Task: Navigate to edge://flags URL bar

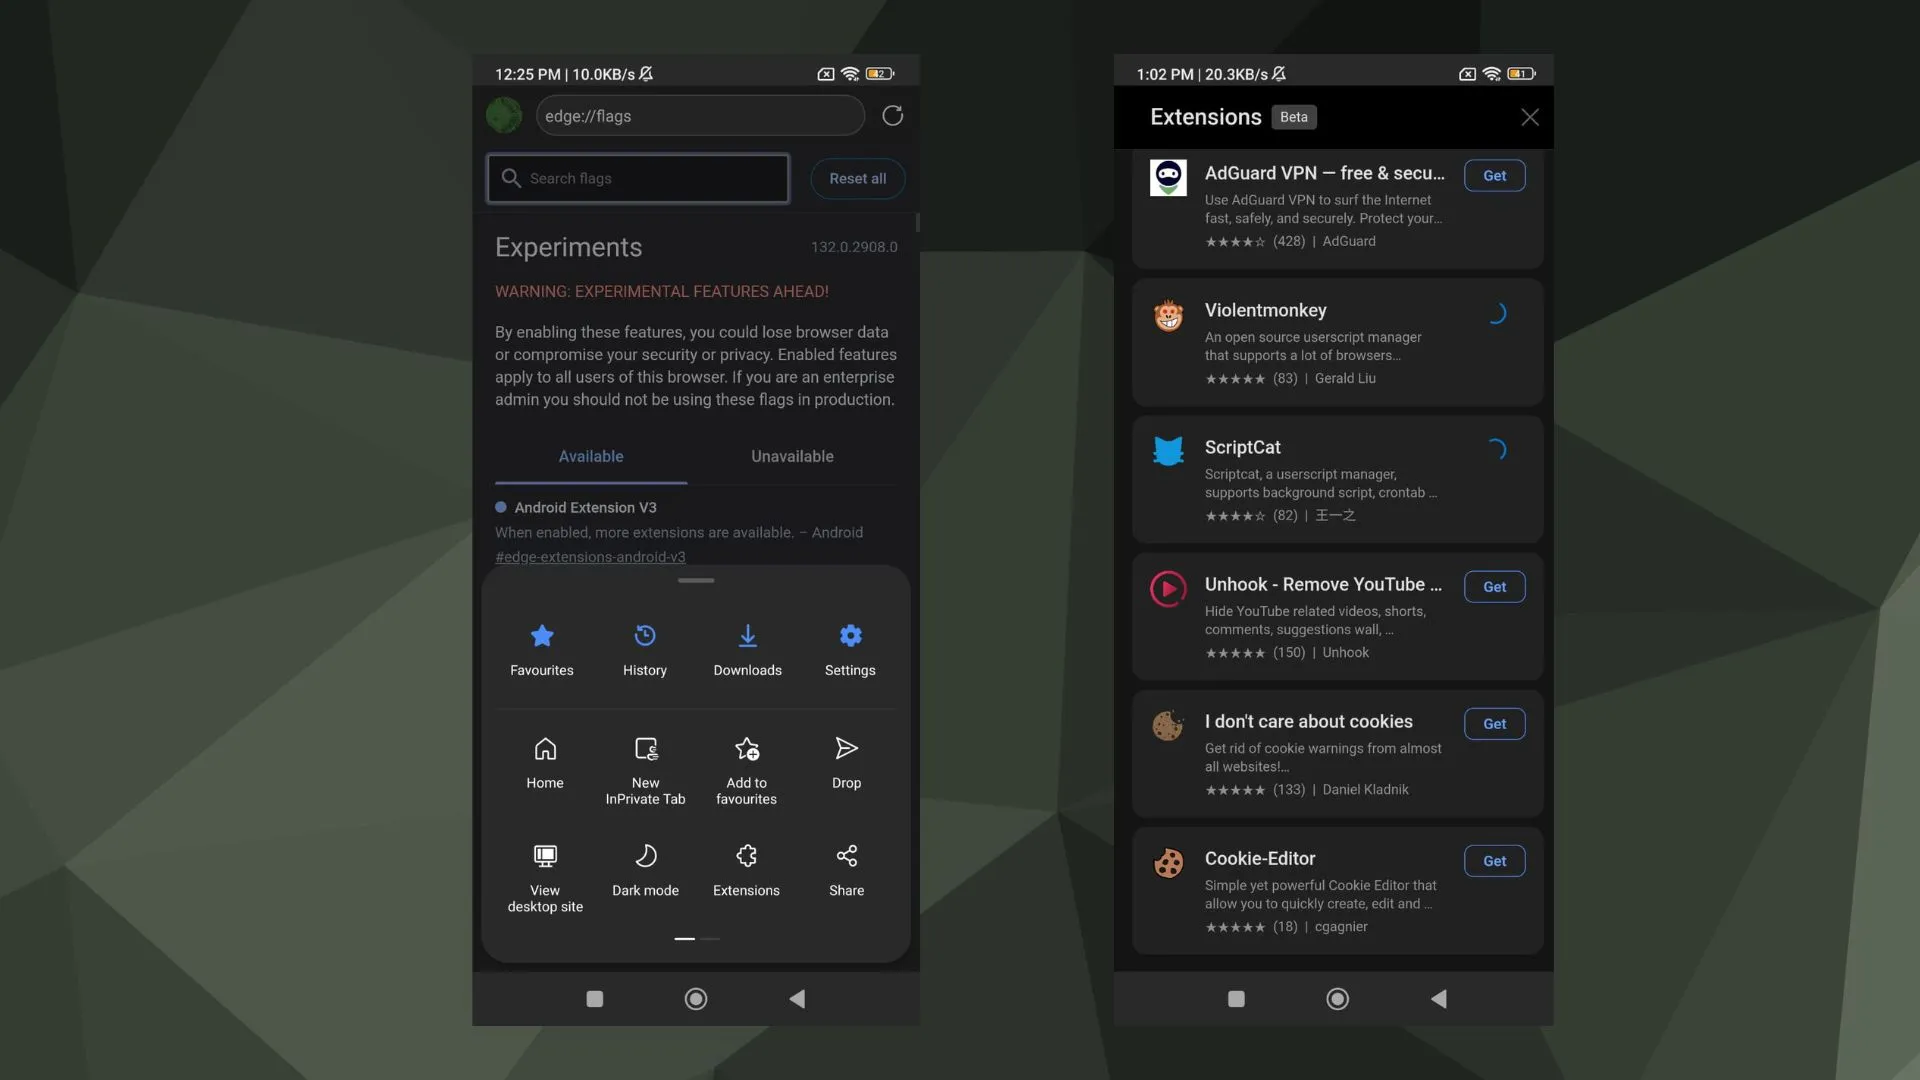Action: click(699, 116)
